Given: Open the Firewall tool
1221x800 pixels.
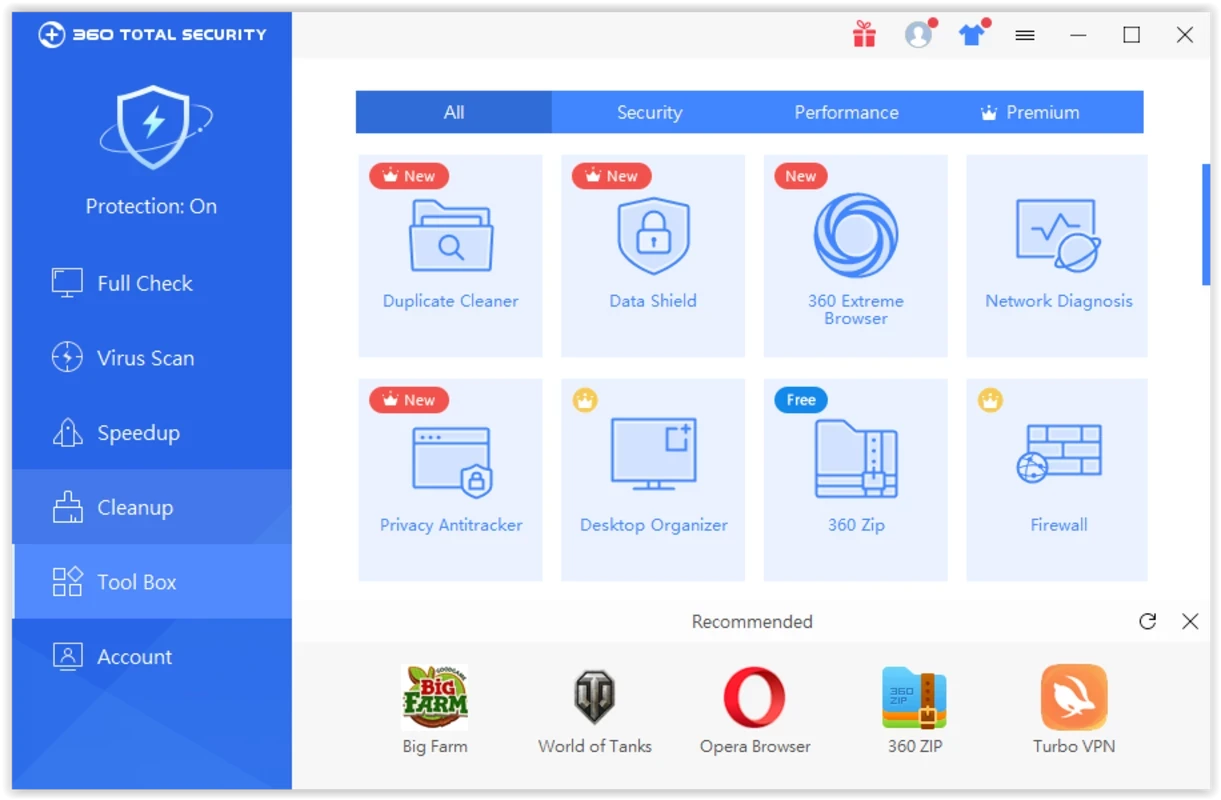Looking at the screenshot, I should [x=1057, y=480].
